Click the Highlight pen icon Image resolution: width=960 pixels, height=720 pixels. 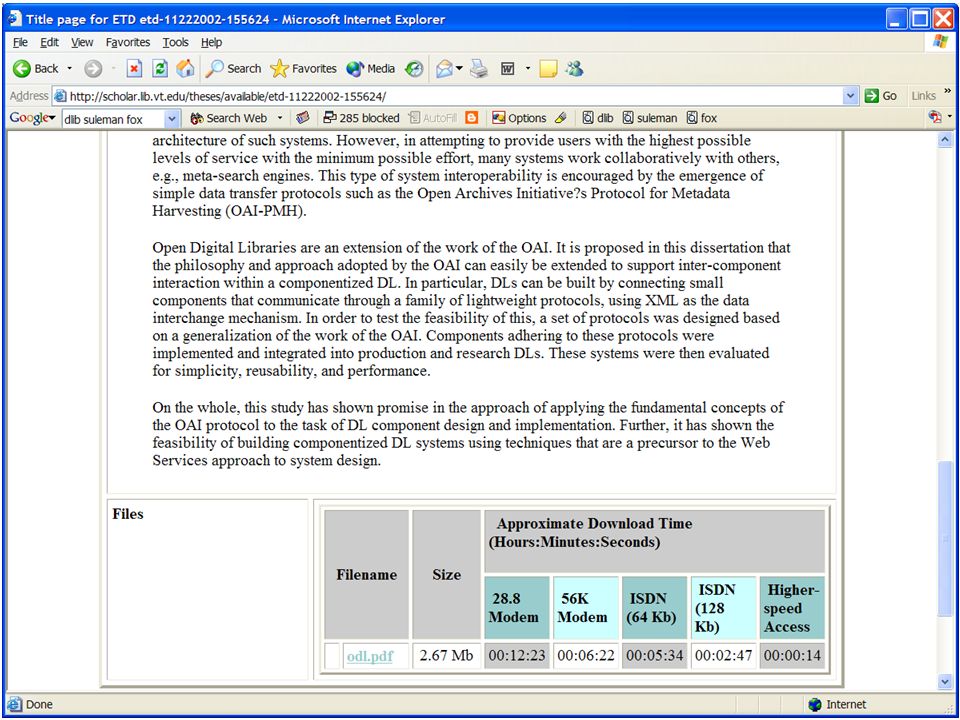coord(561,118)
